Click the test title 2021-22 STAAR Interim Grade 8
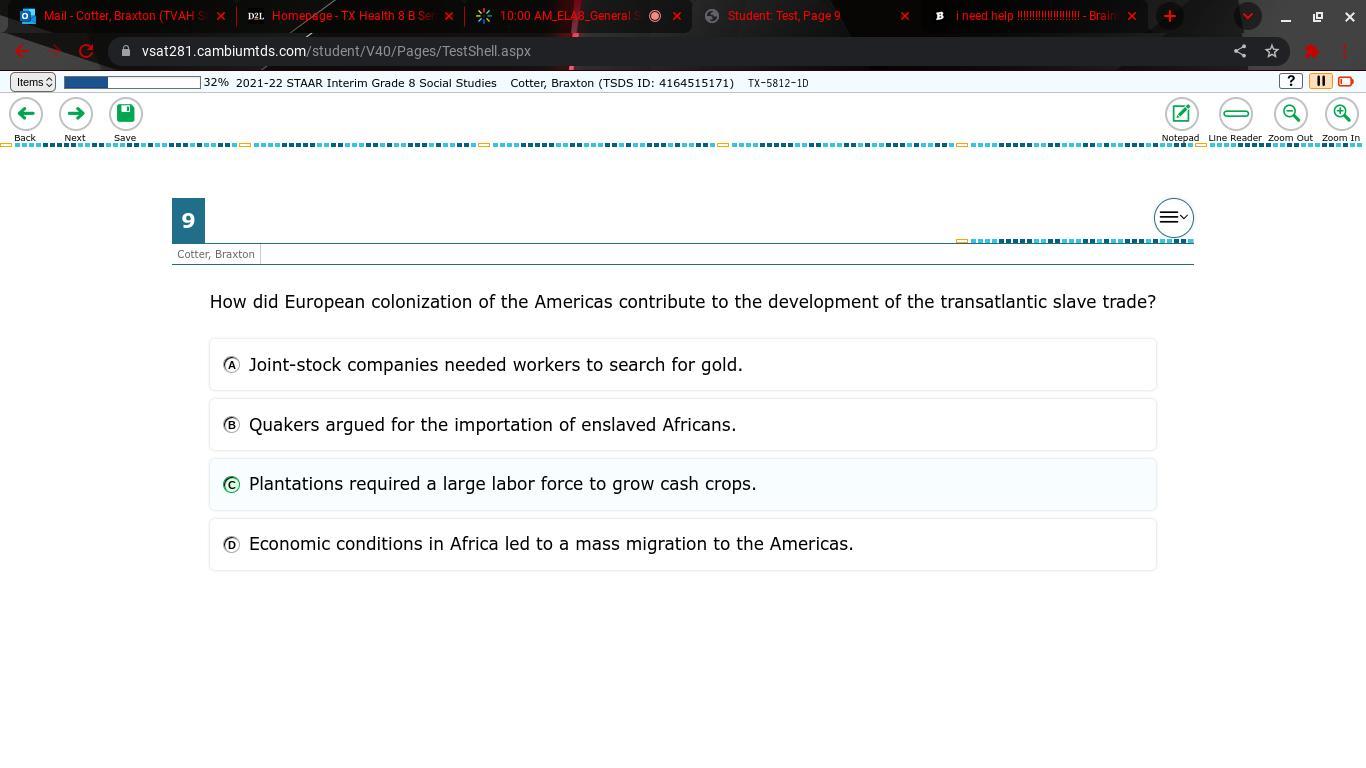This screenshot has width=1366, height=768. (x=366, y=83)
